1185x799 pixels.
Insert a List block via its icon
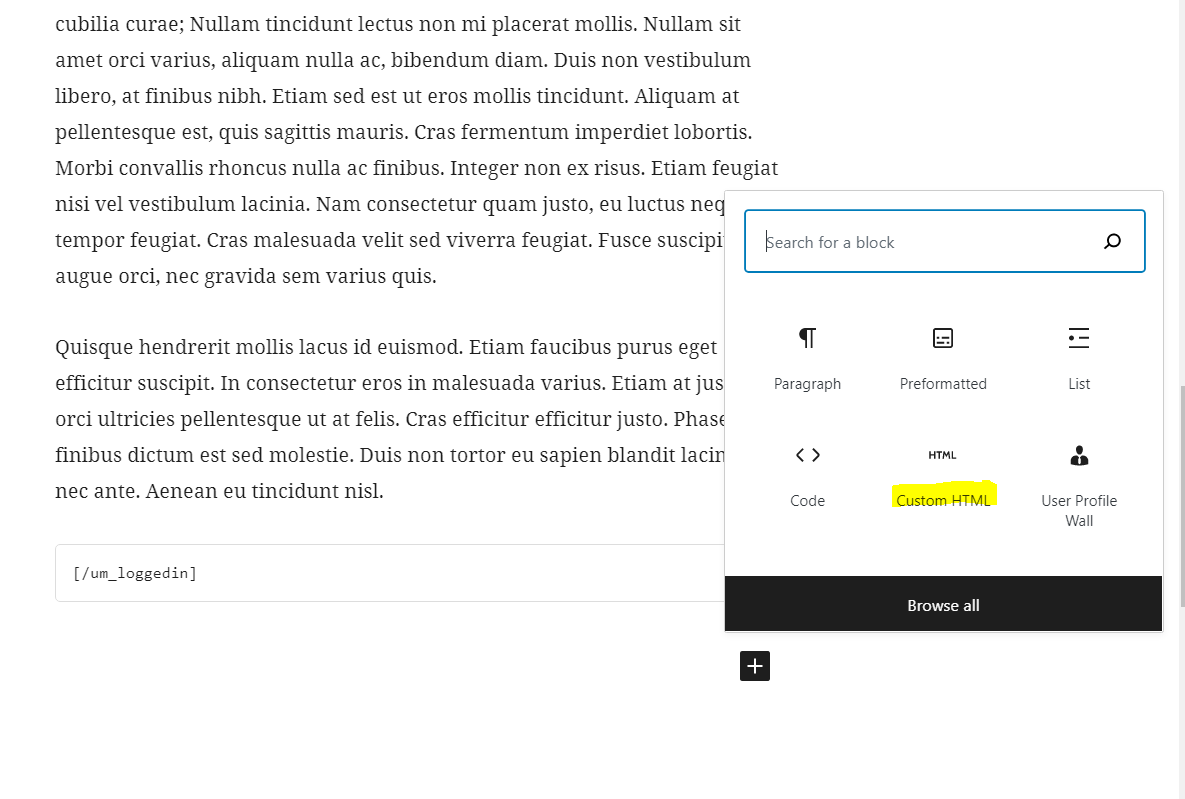pyautogui.click(x=1078, y=338)
